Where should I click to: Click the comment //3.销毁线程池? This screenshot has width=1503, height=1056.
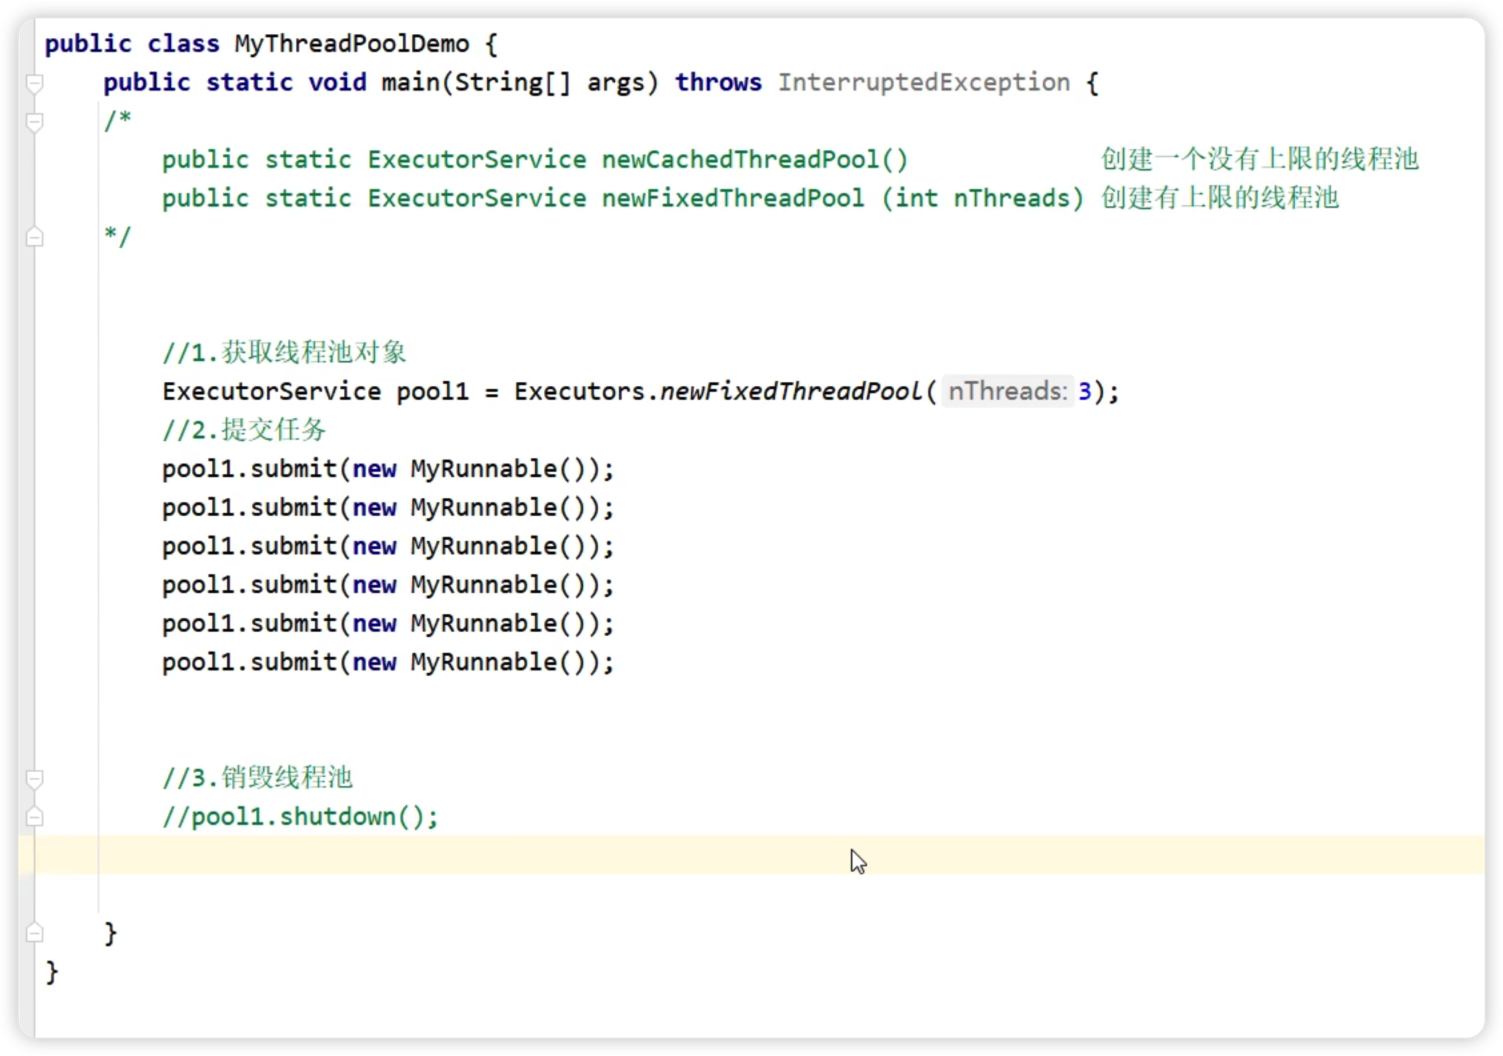point(257,778)
